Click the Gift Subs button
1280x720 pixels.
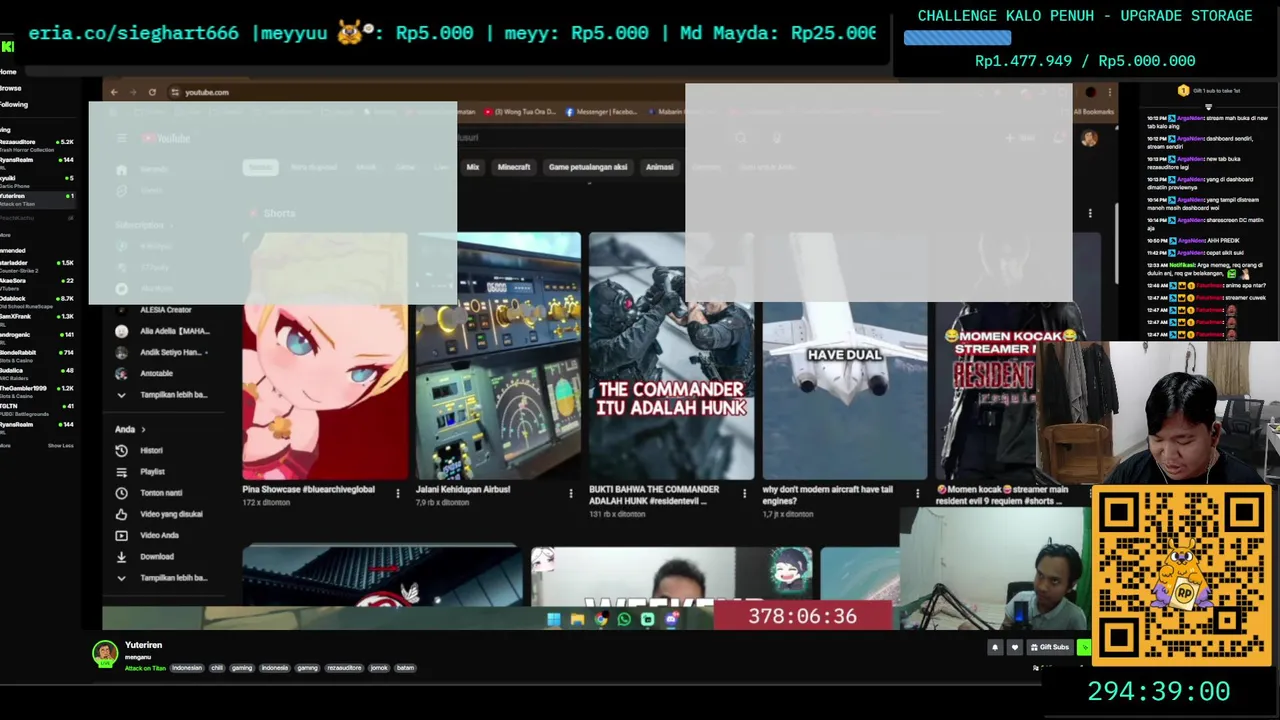coord(1050,647)
